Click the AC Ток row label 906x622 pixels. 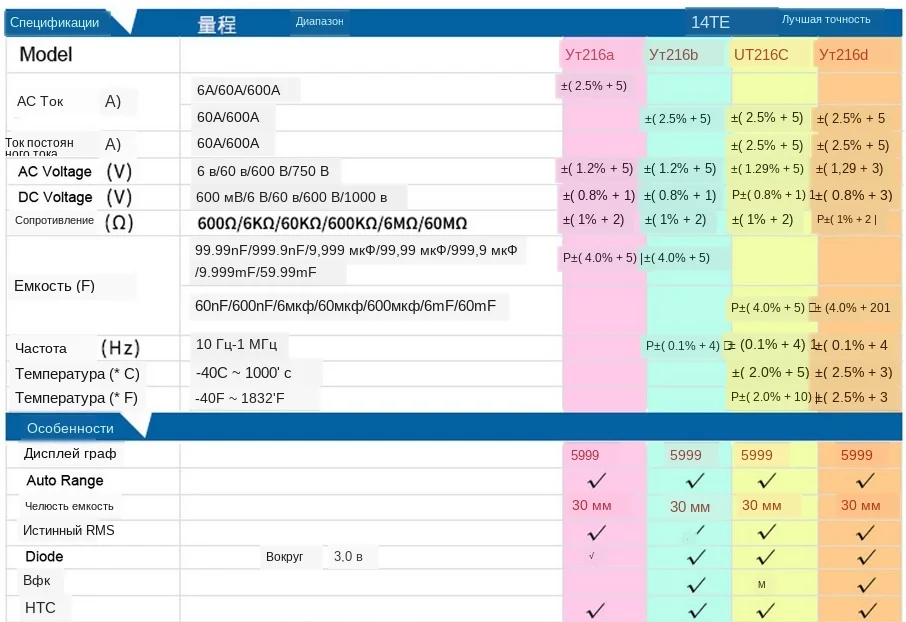point(40,101)
